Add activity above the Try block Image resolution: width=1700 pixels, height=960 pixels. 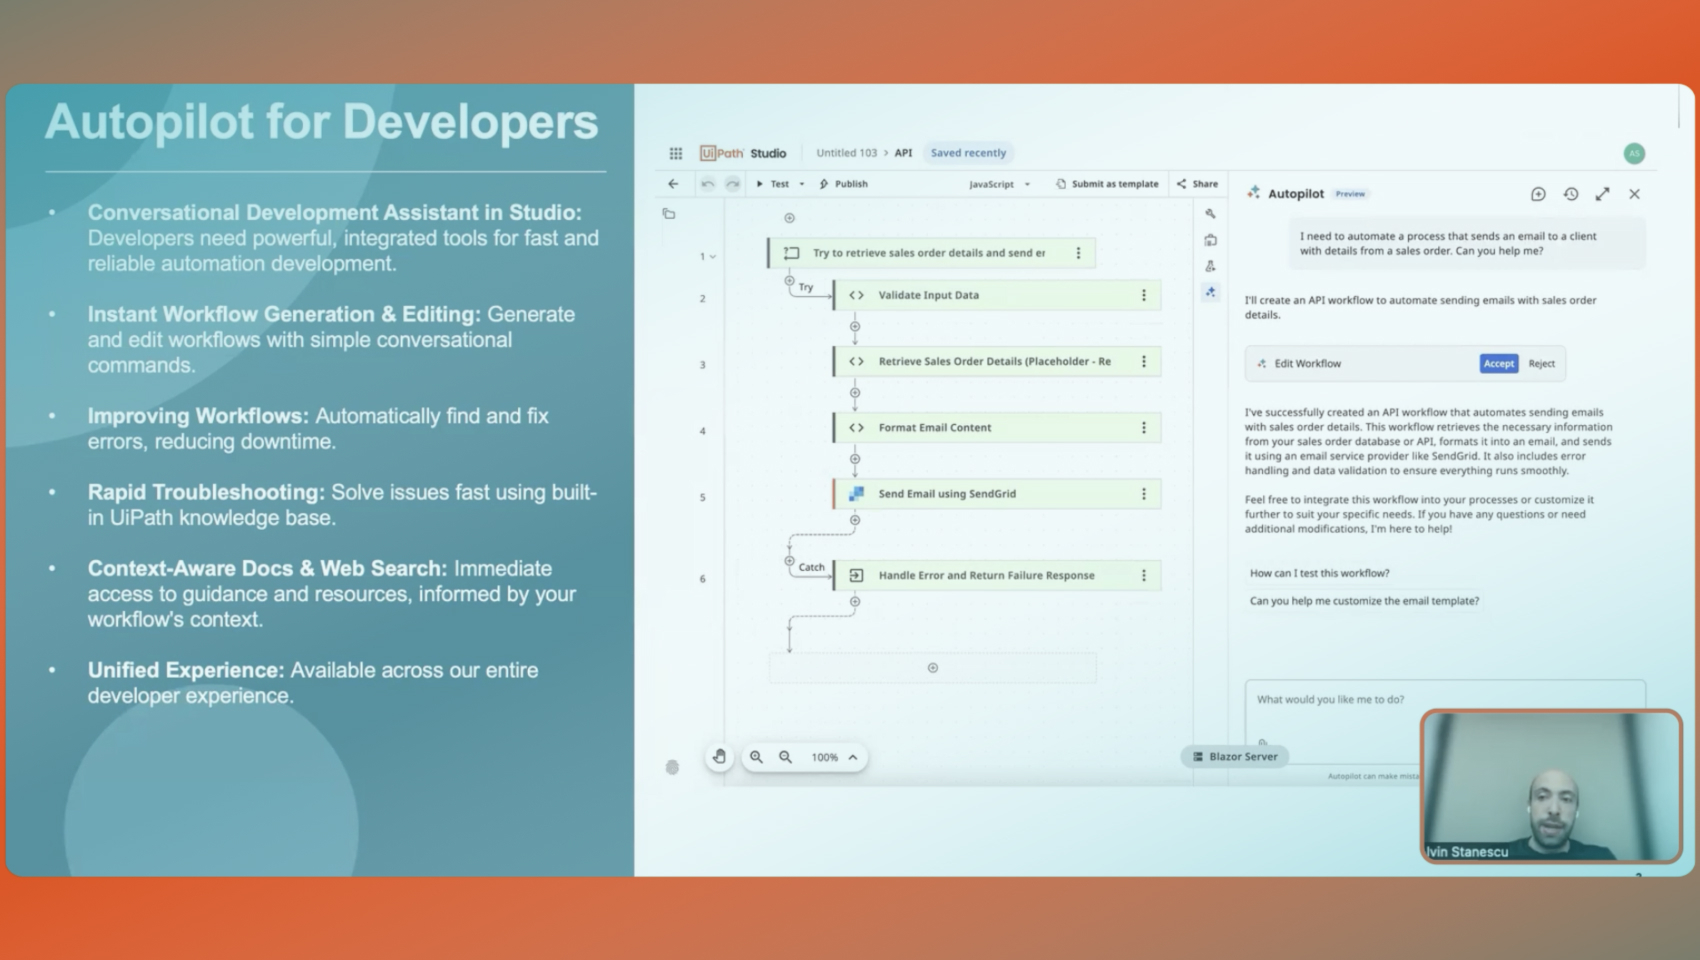(x=789, y=218)
